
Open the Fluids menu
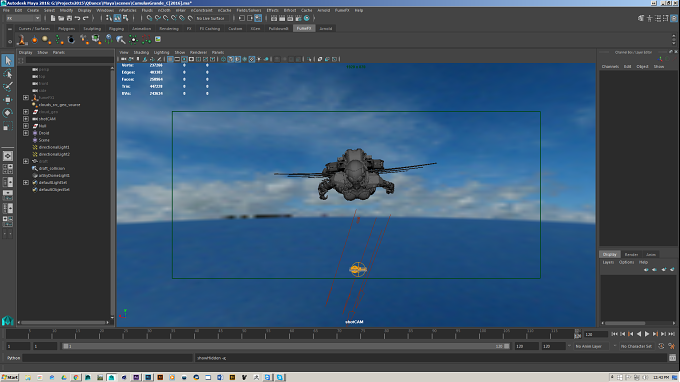coord(147,10)
